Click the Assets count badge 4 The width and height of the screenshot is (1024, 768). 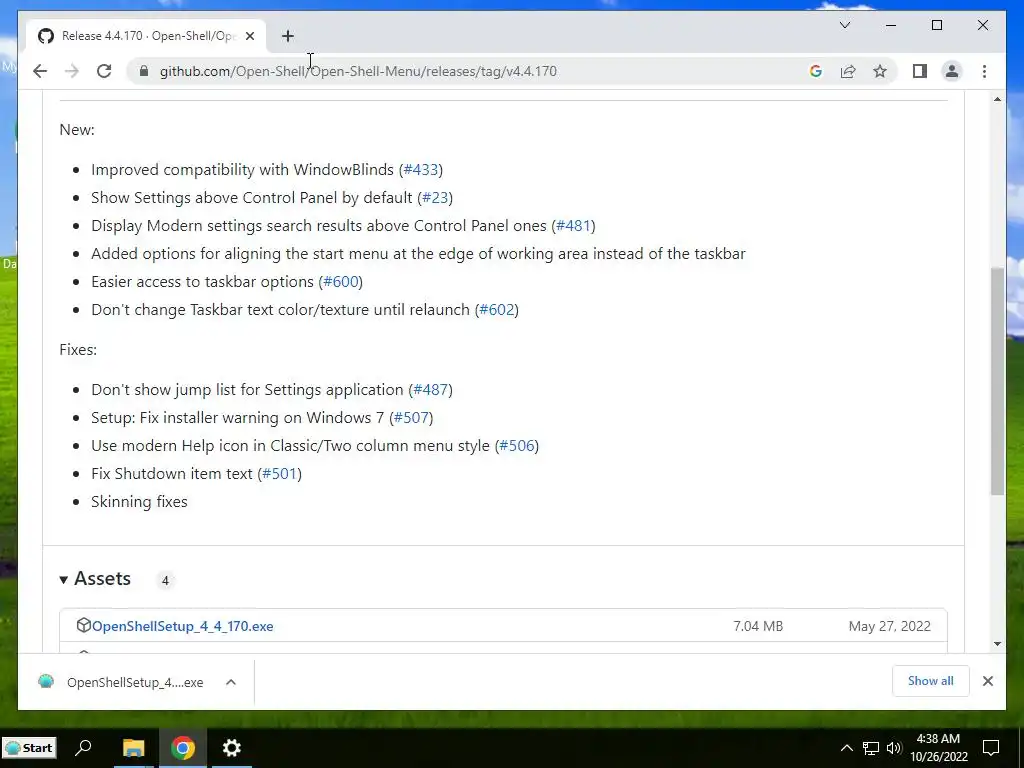pyautogui.click(x=165, y=580)
